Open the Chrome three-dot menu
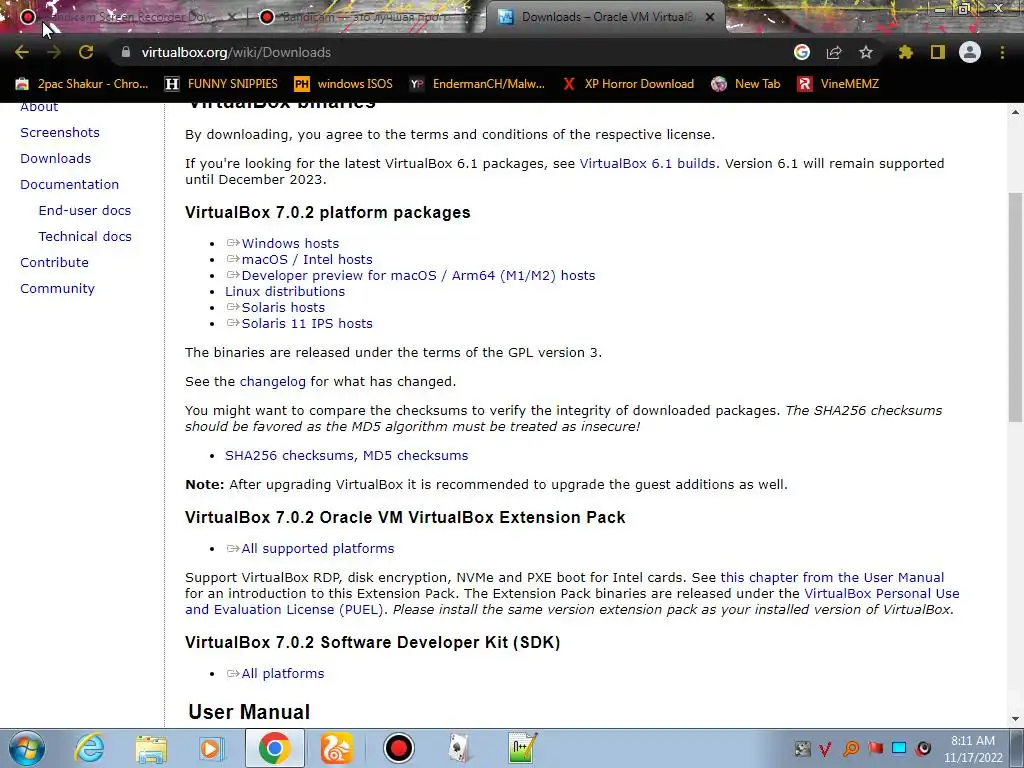This screenshot has height=768, width=1024. pos(1002,52)
